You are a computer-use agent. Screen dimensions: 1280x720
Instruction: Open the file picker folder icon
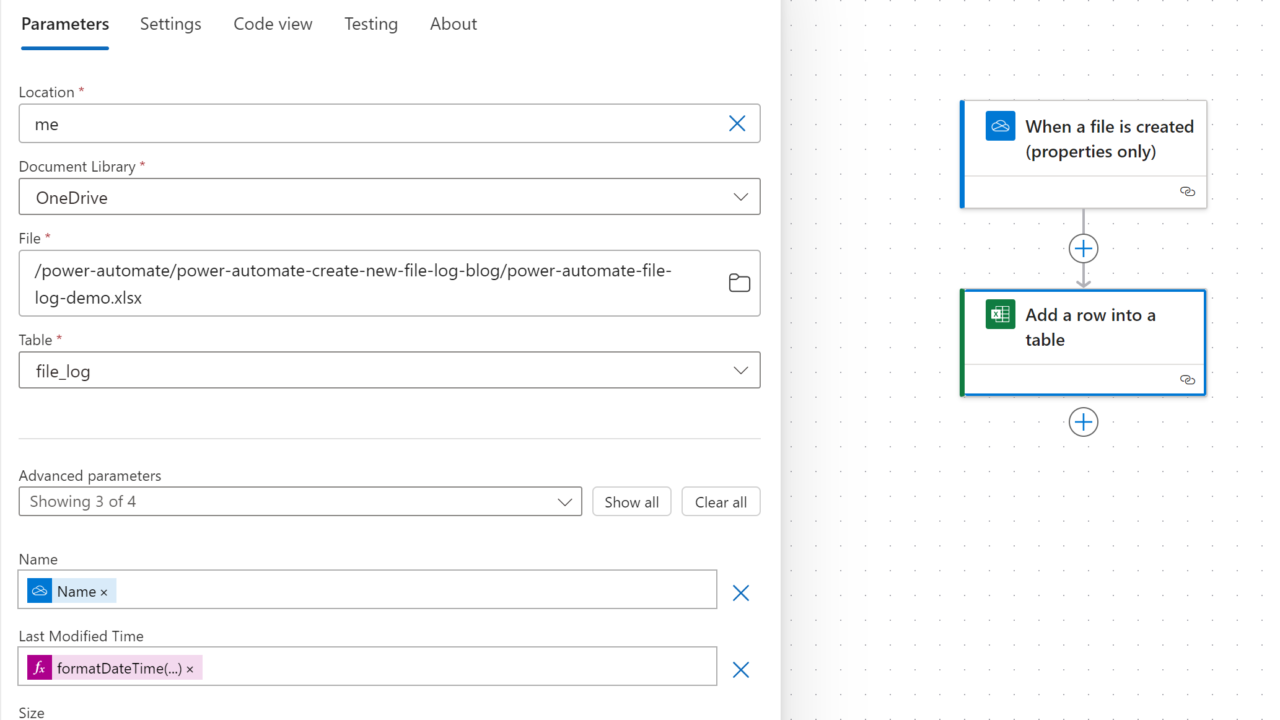[739, 283]
